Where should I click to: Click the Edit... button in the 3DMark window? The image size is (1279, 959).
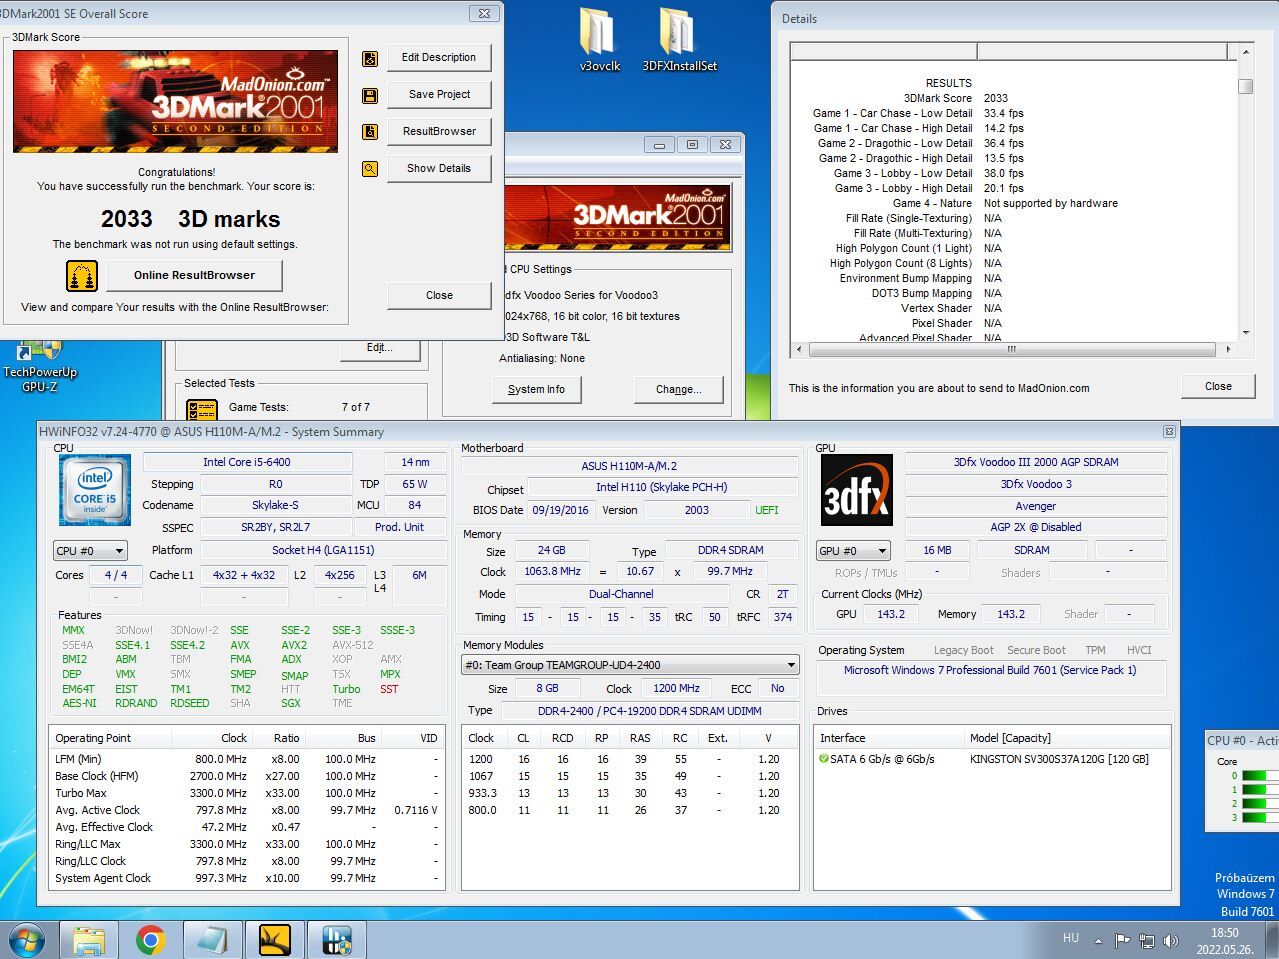coord(380,348)
